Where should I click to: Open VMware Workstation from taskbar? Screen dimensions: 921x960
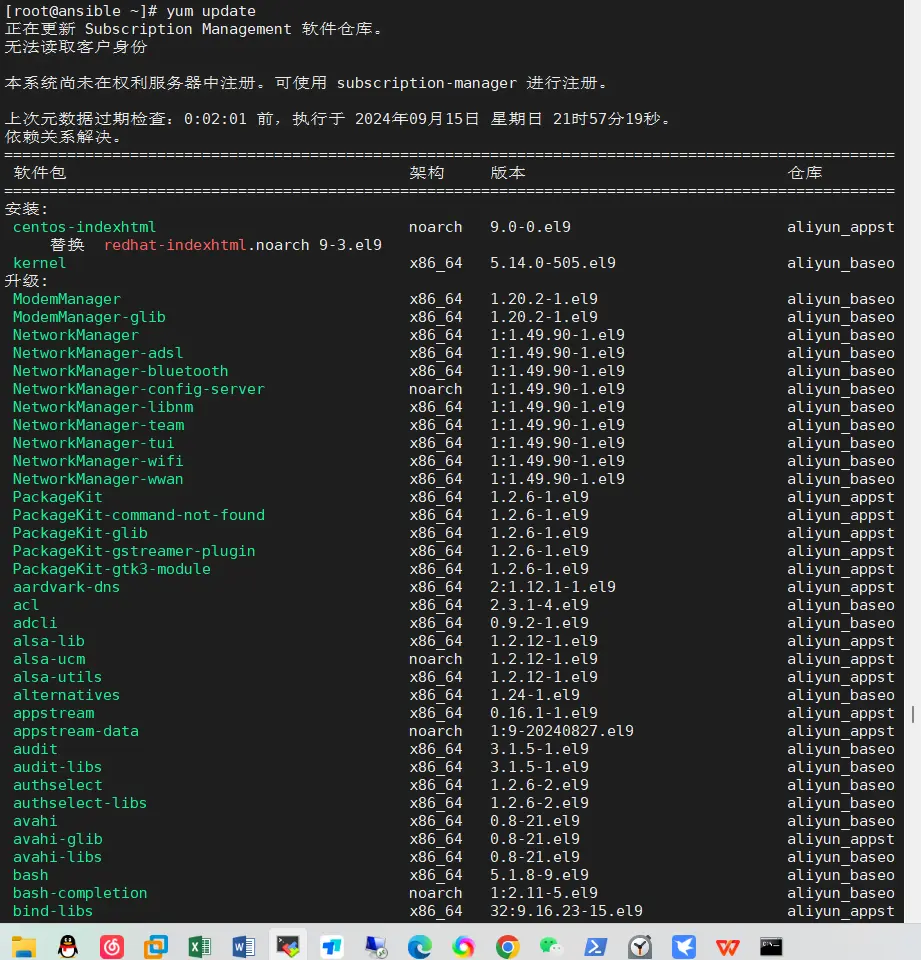[x=156, y=946]
